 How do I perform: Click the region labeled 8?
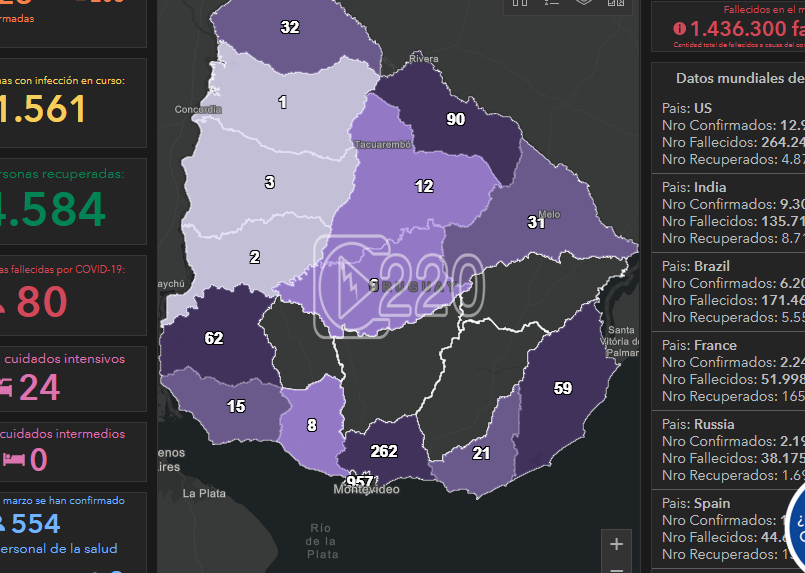click(x=312, y=425)
